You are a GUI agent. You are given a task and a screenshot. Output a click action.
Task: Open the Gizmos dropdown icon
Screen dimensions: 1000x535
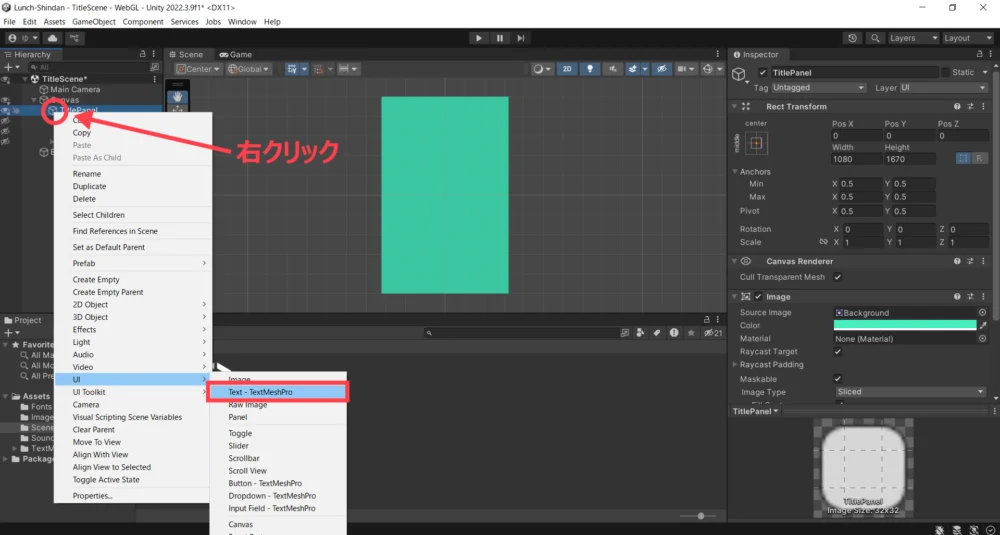pos(712,69)
